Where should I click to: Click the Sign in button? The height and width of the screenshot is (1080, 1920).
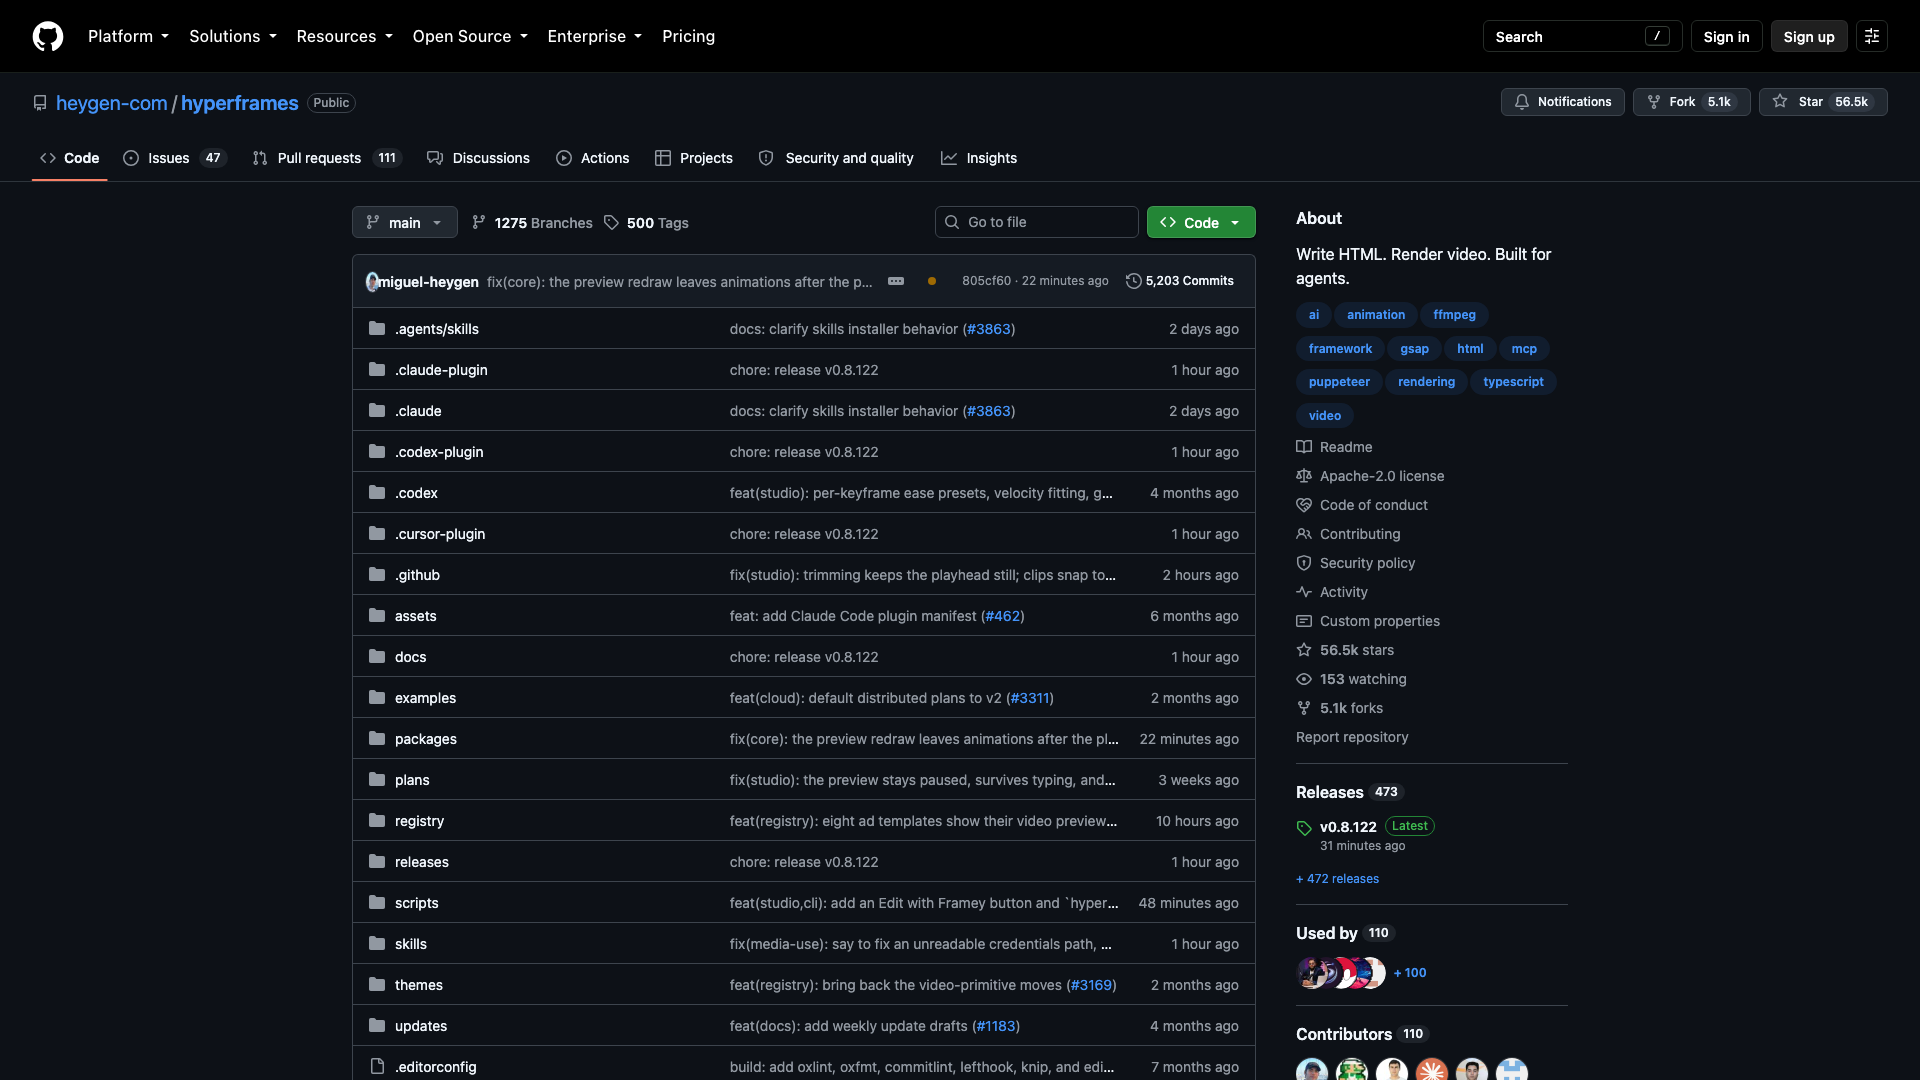[x=1726, y=36]
